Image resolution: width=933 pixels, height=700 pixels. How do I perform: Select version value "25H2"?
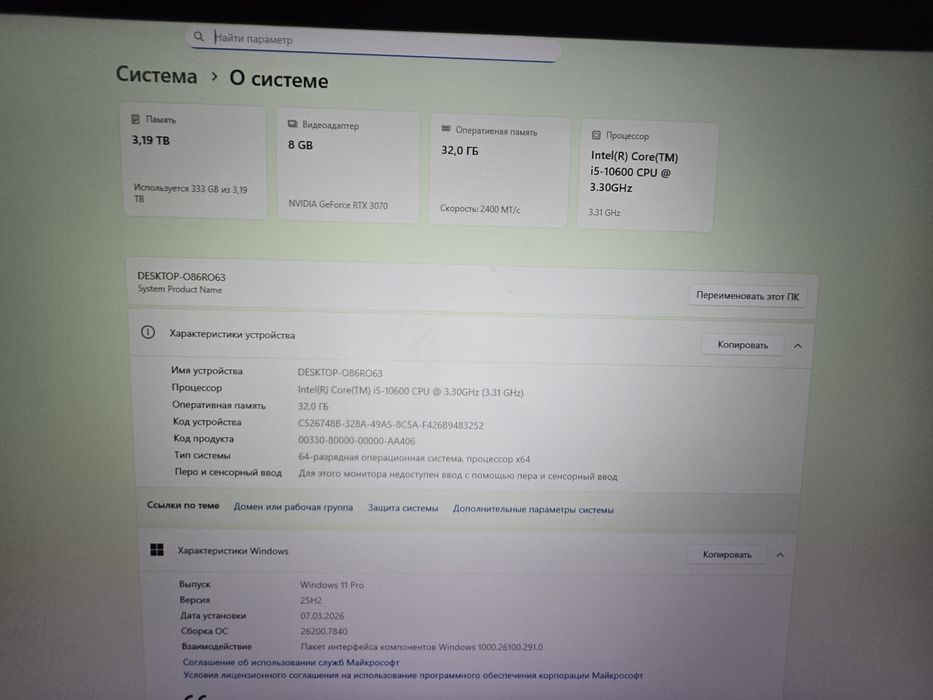click(311, 601)
